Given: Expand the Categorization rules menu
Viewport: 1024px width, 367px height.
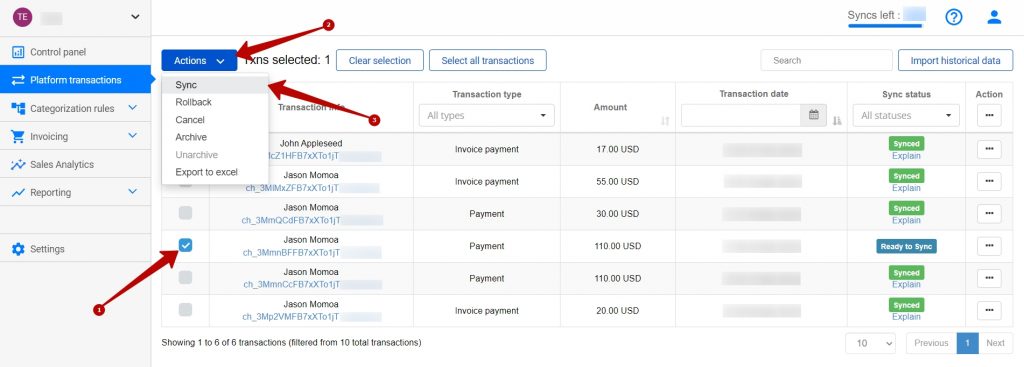Looking at the screenshot, I should pos(133,108).
